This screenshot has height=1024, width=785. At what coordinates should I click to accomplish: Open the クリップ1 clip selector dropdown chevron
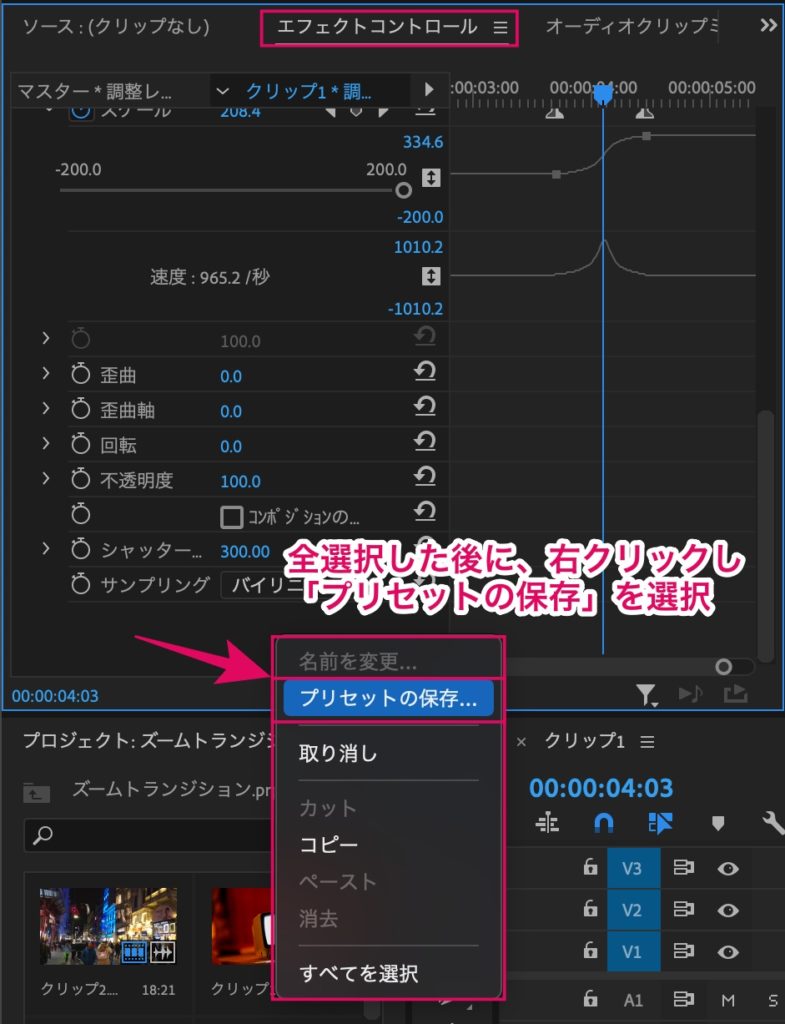(222, 91)
